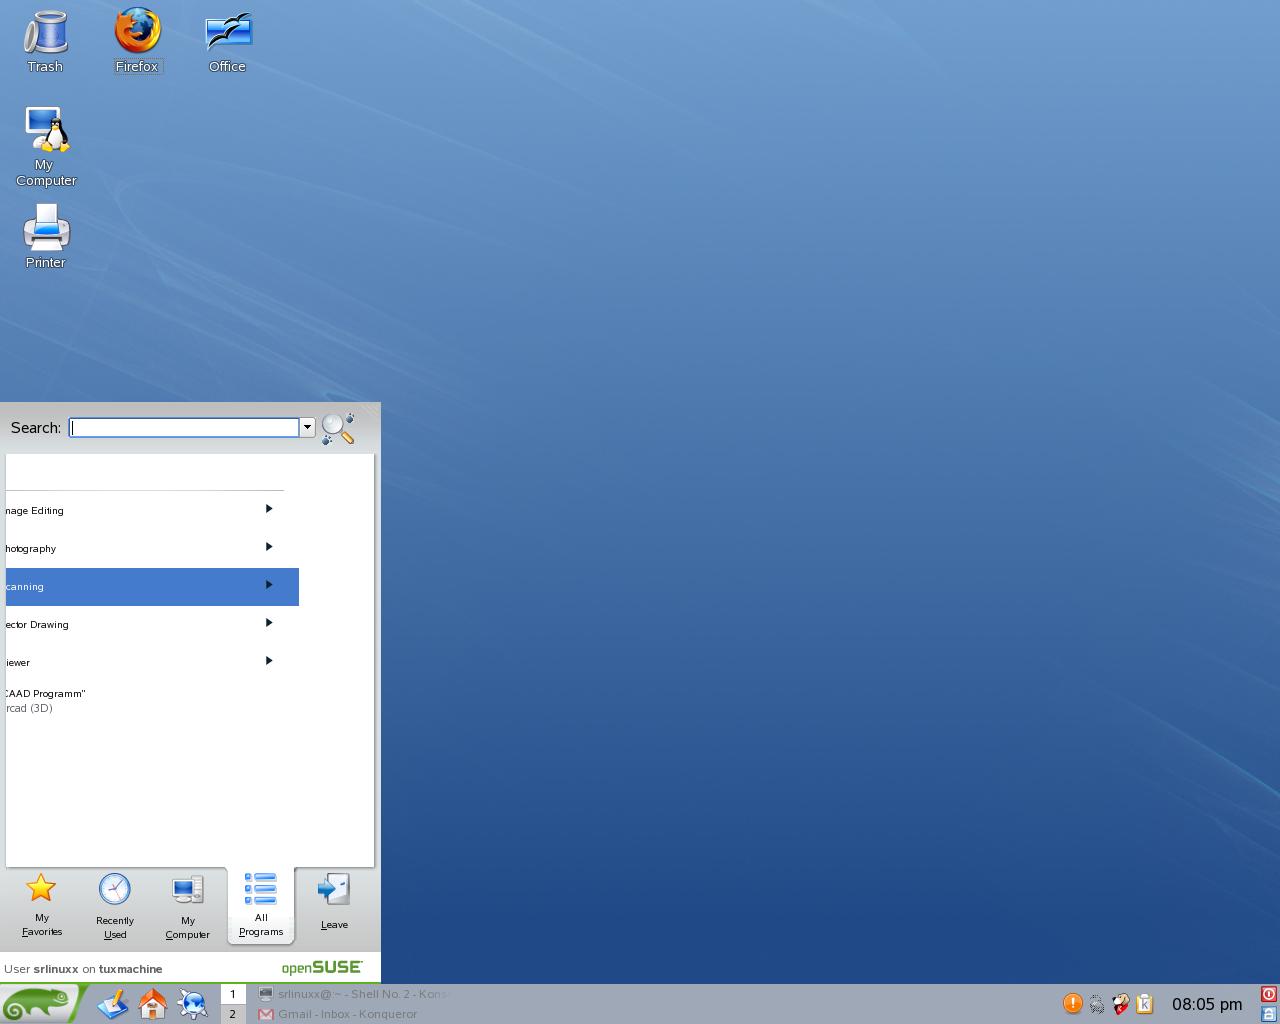Switch to the My Favorites tab

pos(41,905)
